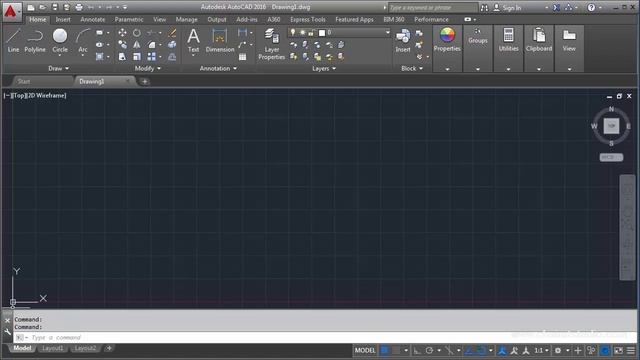Open the Text annotation tool
The height and width of the screenshot is (360, 640).
[193, 41]
